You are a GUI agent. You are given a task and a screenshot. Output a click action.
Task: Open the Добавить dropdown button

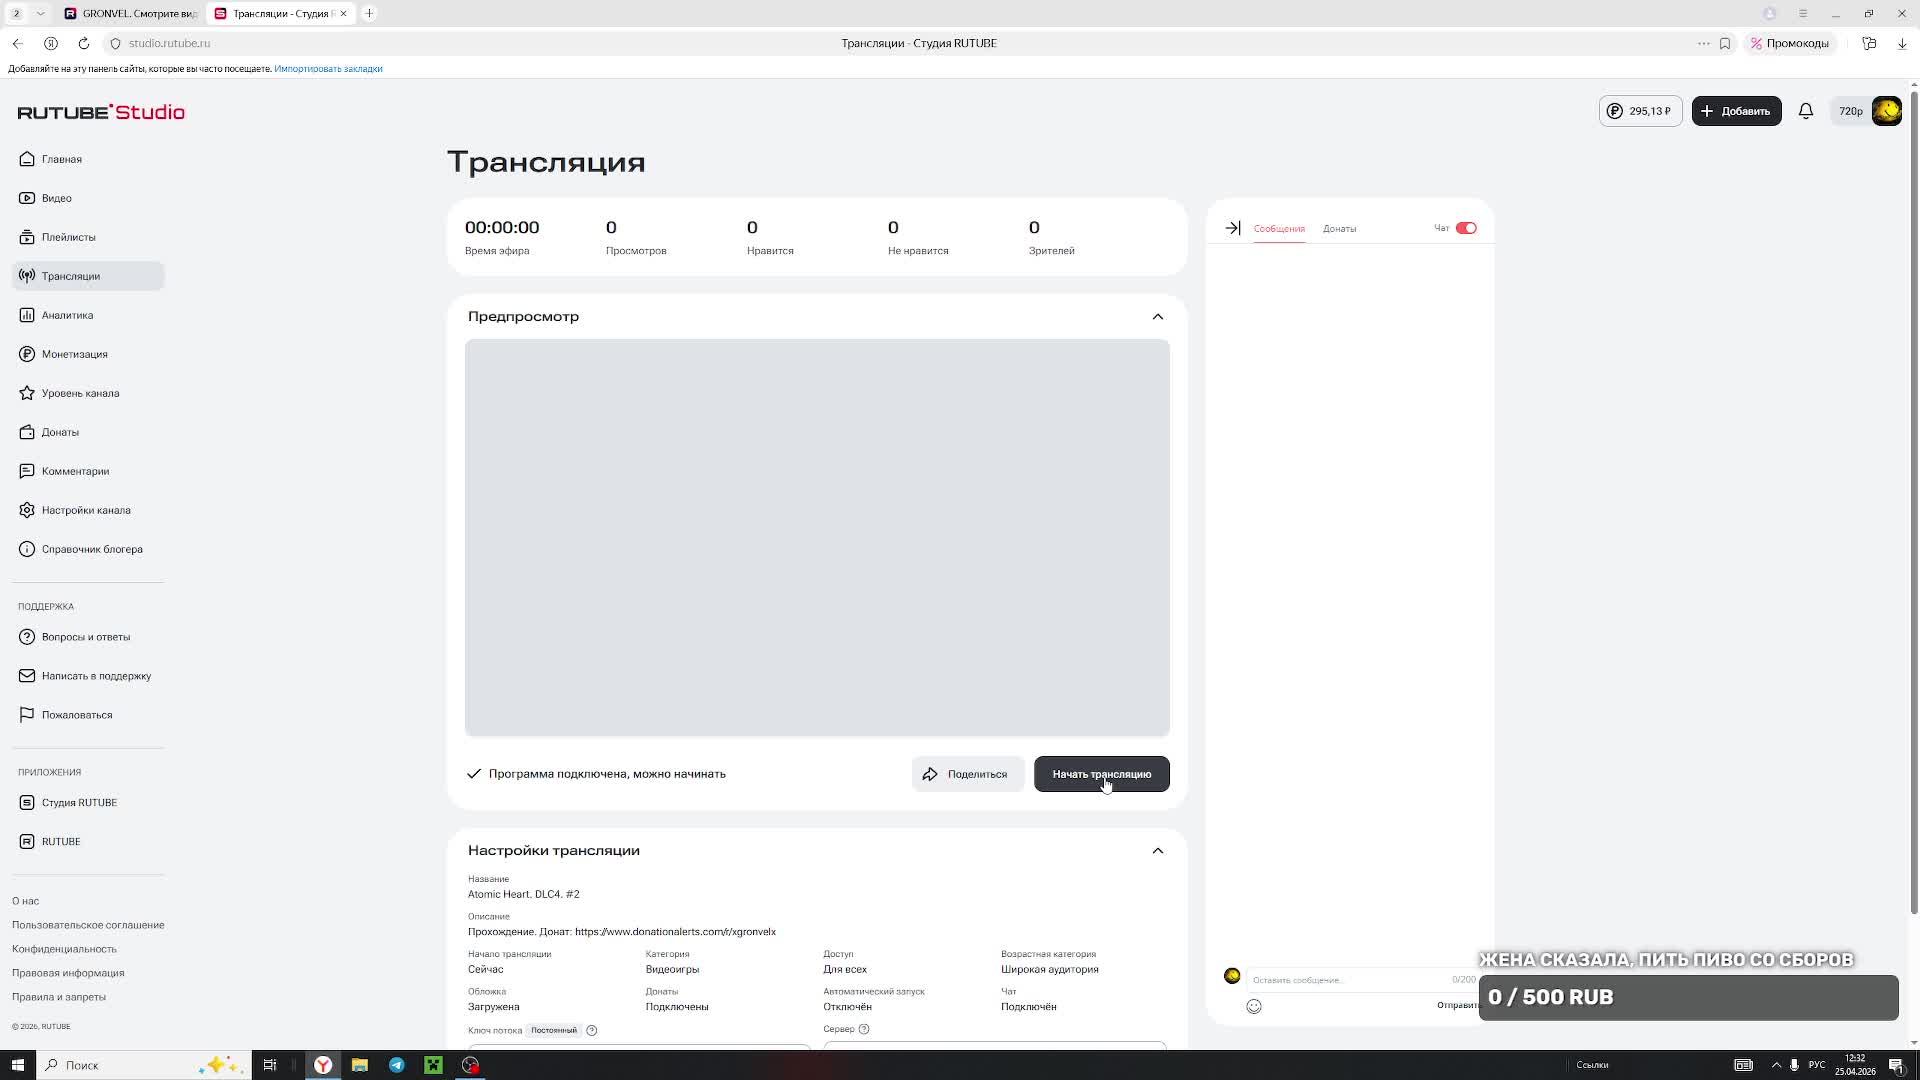coord(1736,111)
